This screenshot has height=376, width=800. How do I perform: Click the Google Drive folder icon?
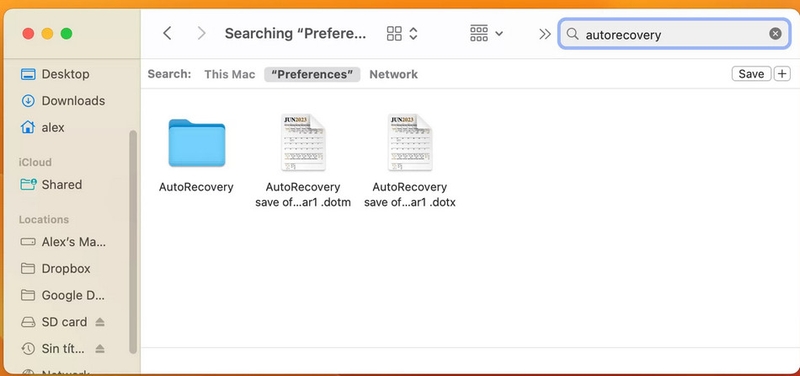(28, 295)
